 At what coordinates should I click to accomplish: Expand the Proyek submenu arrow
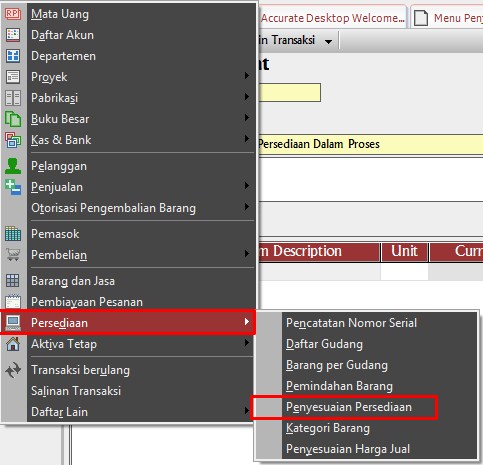tap(247, 76)
